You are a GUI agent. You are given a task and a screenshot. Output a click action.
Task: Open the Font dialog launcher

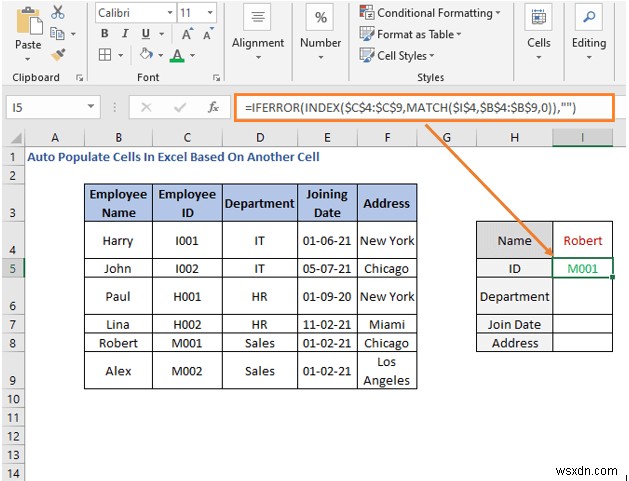[x=217, y=78]
